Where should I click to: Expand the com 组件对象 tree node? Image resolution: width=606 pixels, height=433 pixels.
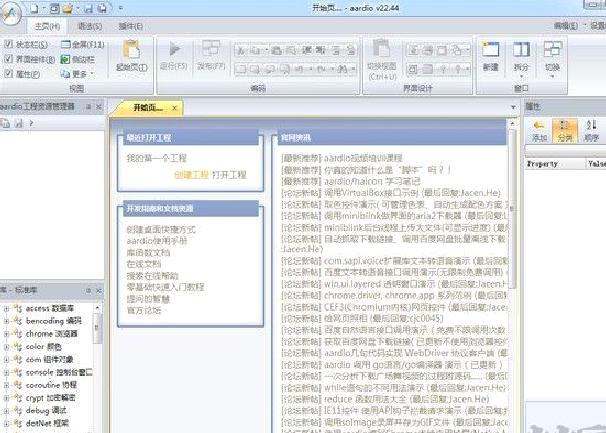pos(6,360)
